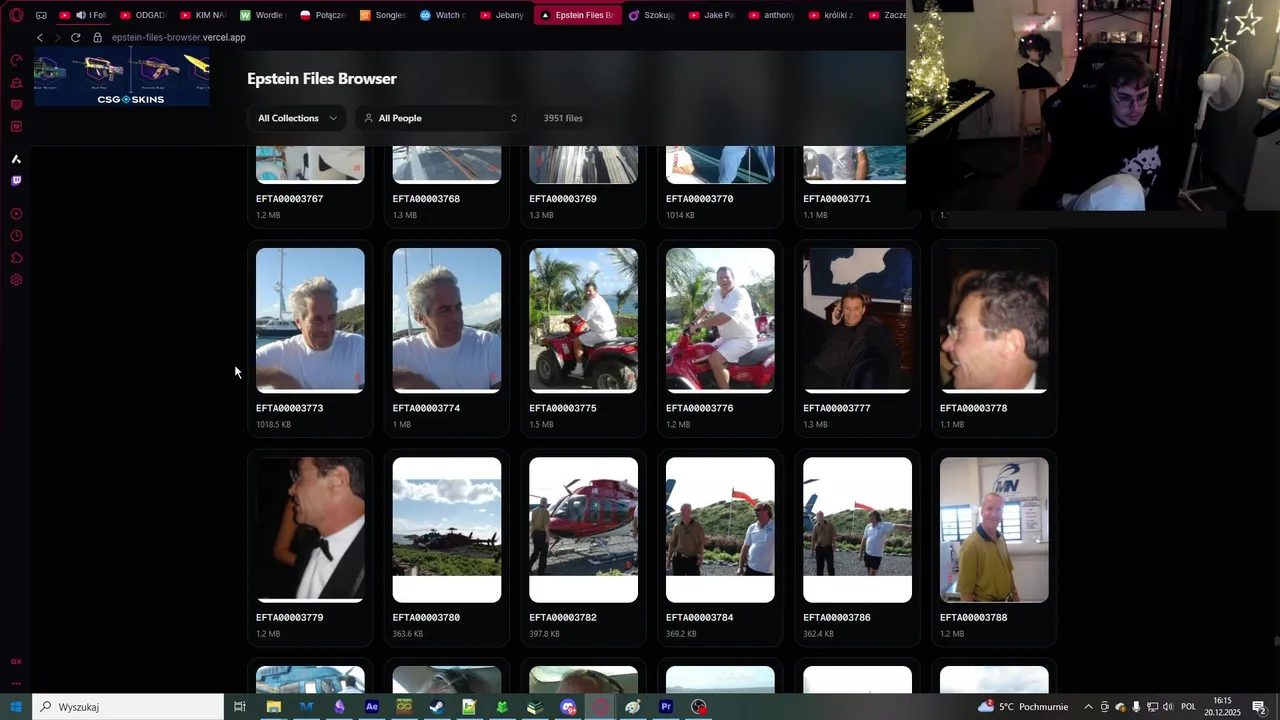1280x720 pixels.
Task: Open thumbnail EFTA00003778
Action: coord(994,320)
